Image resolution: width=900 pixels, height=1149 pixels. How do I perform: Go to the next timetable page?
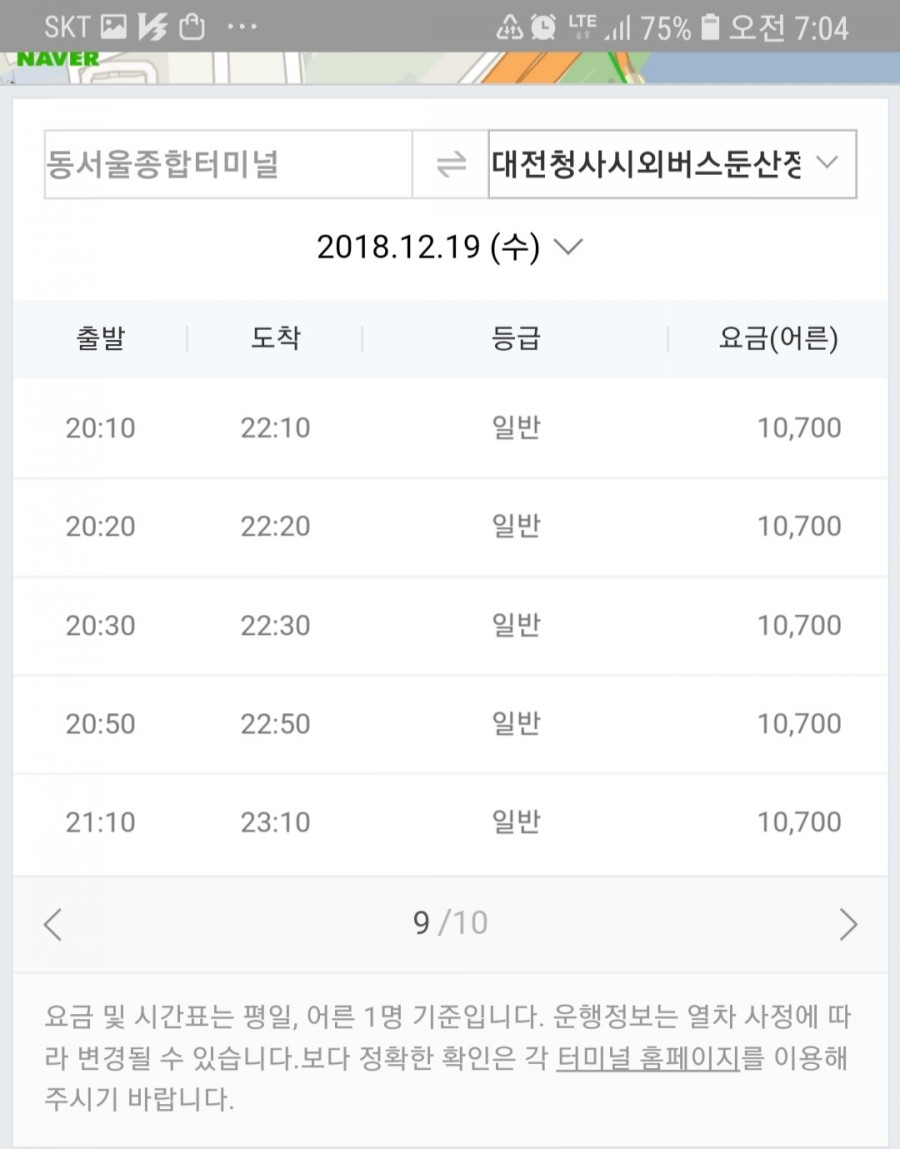tap(848, 924)
